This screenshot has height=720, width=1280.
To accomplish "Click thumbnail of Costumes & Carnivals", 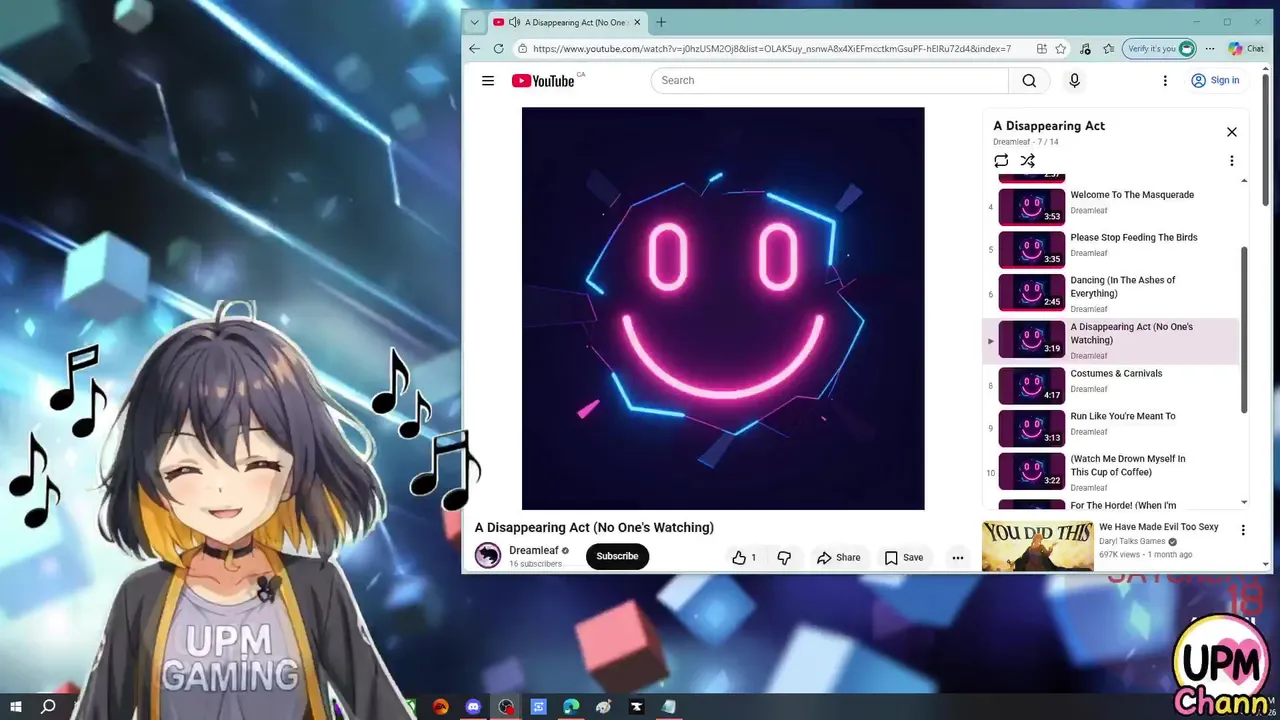I will [x=1032, y=386].
